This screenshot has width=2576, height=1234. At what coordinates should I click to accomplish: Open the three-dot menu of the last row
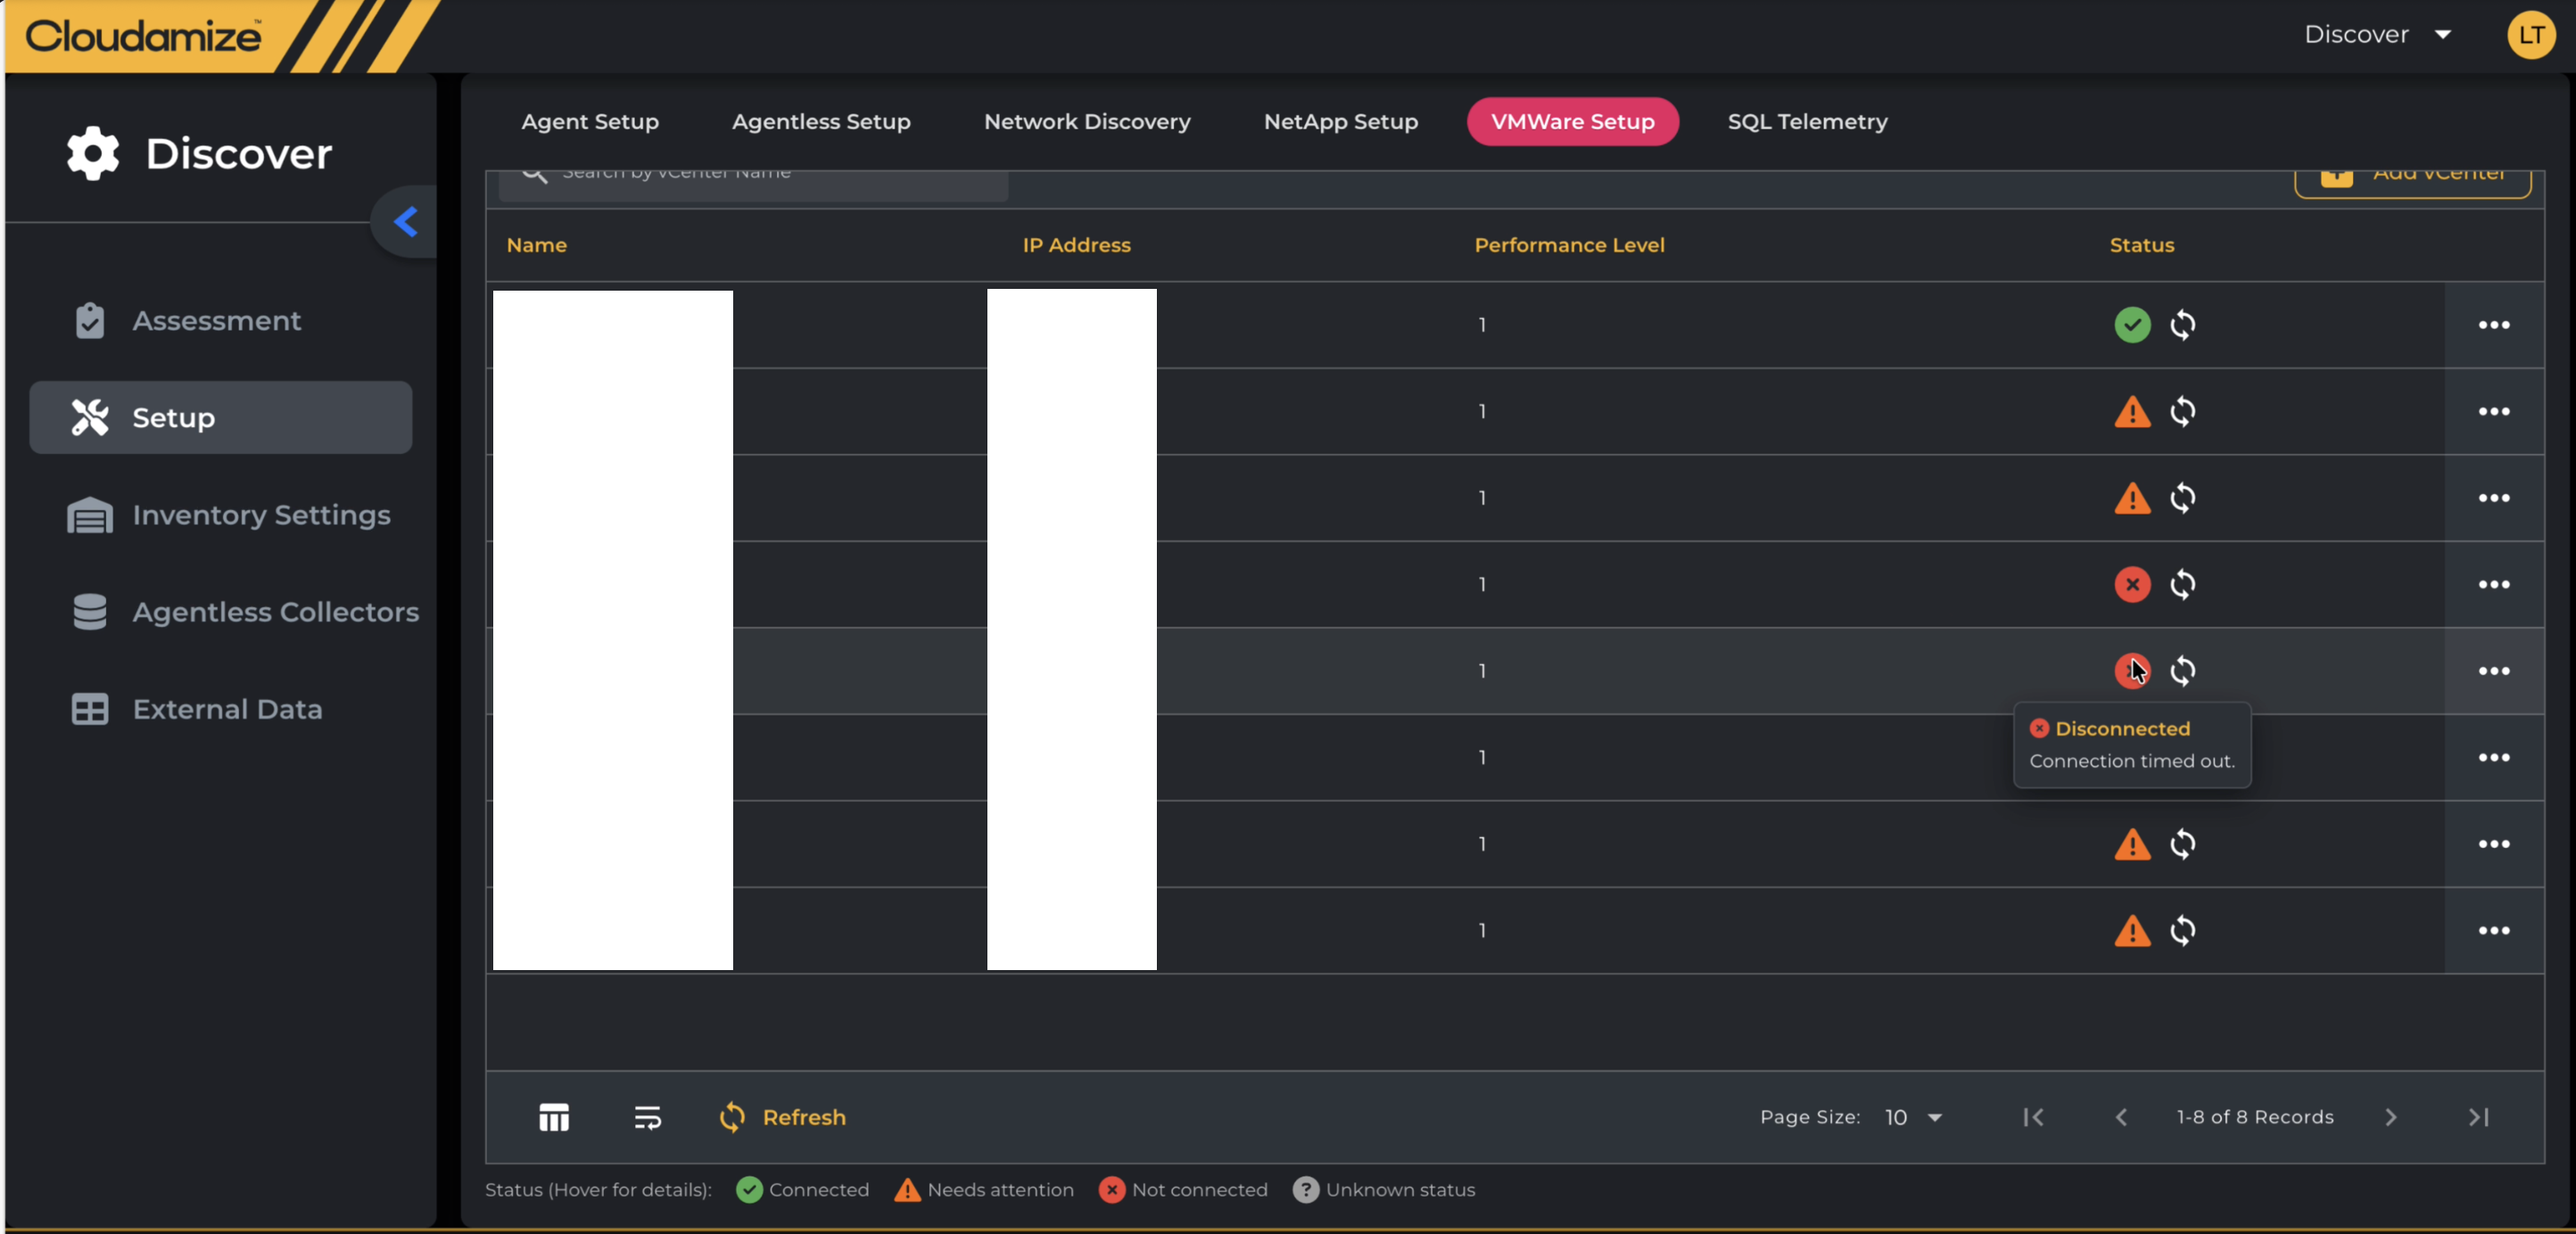[x=2494, y=930]
